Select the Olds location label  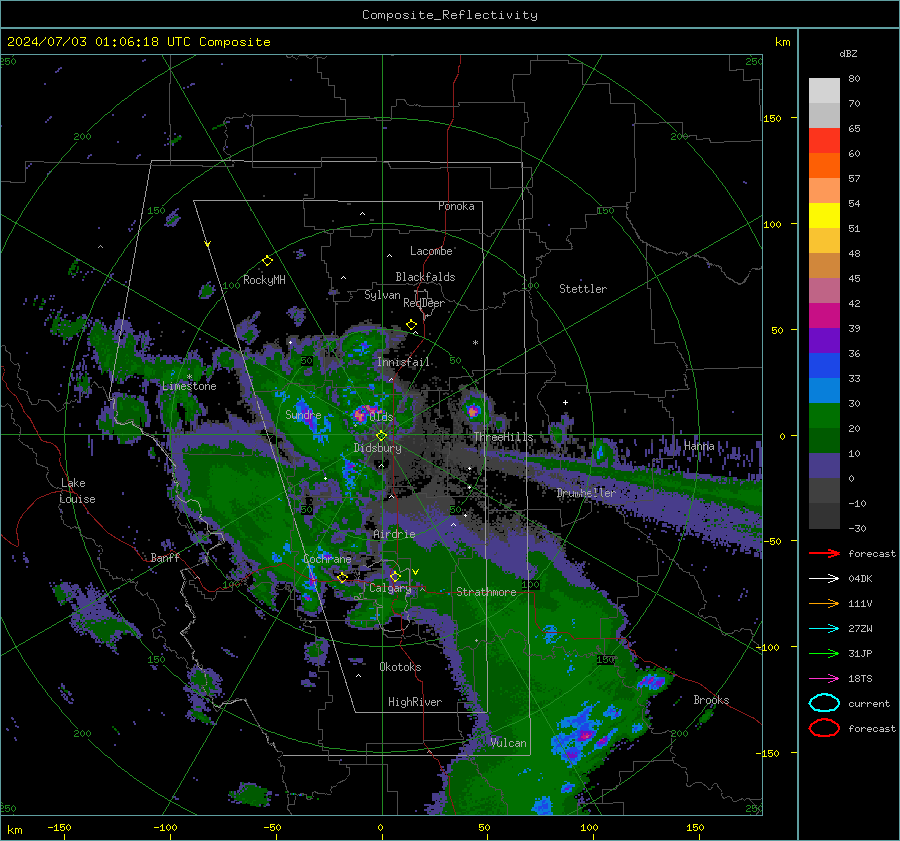pyautogui.click(x=381, y=416)
